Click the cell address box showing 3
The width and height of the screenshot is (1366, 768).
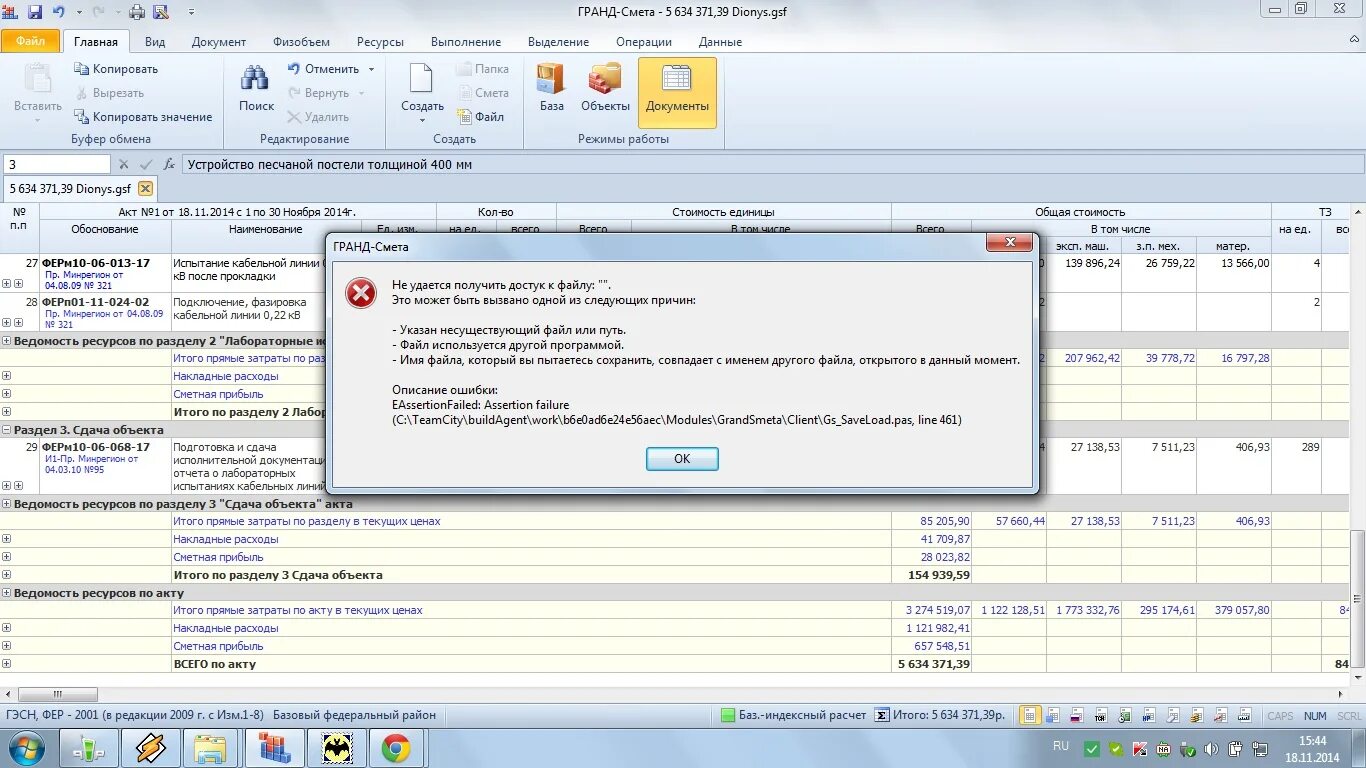[57, 164]
